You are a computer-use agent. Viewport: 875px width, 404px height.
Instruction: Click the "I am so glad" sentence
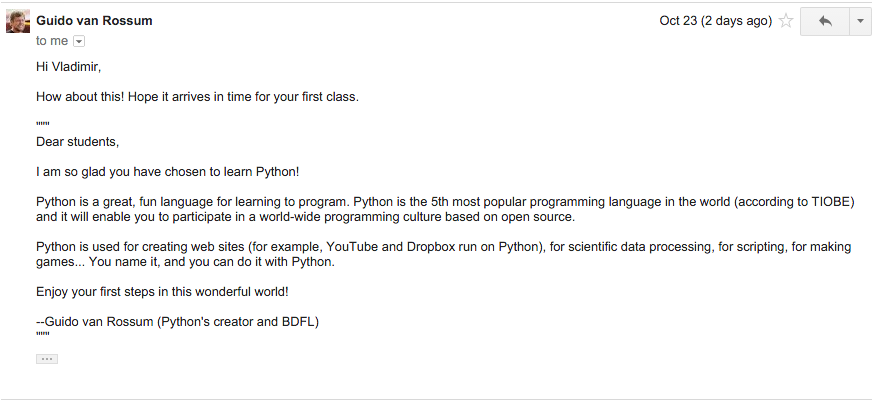168,172
